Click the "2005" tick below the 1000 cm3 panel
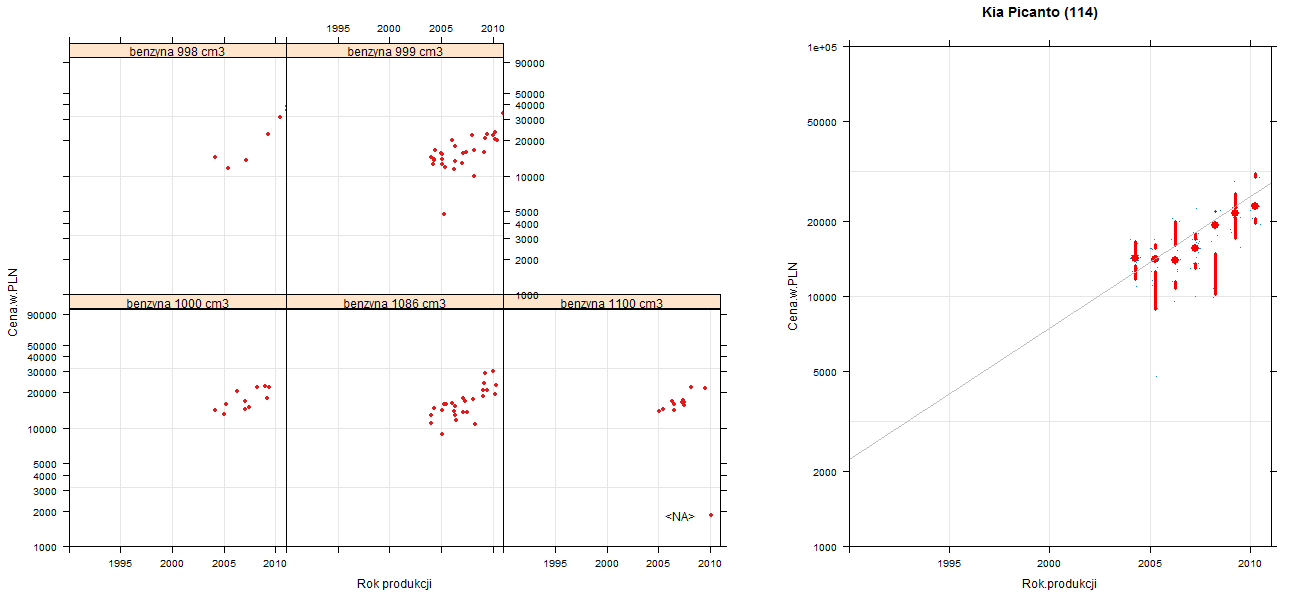 [x=224, y=564]
